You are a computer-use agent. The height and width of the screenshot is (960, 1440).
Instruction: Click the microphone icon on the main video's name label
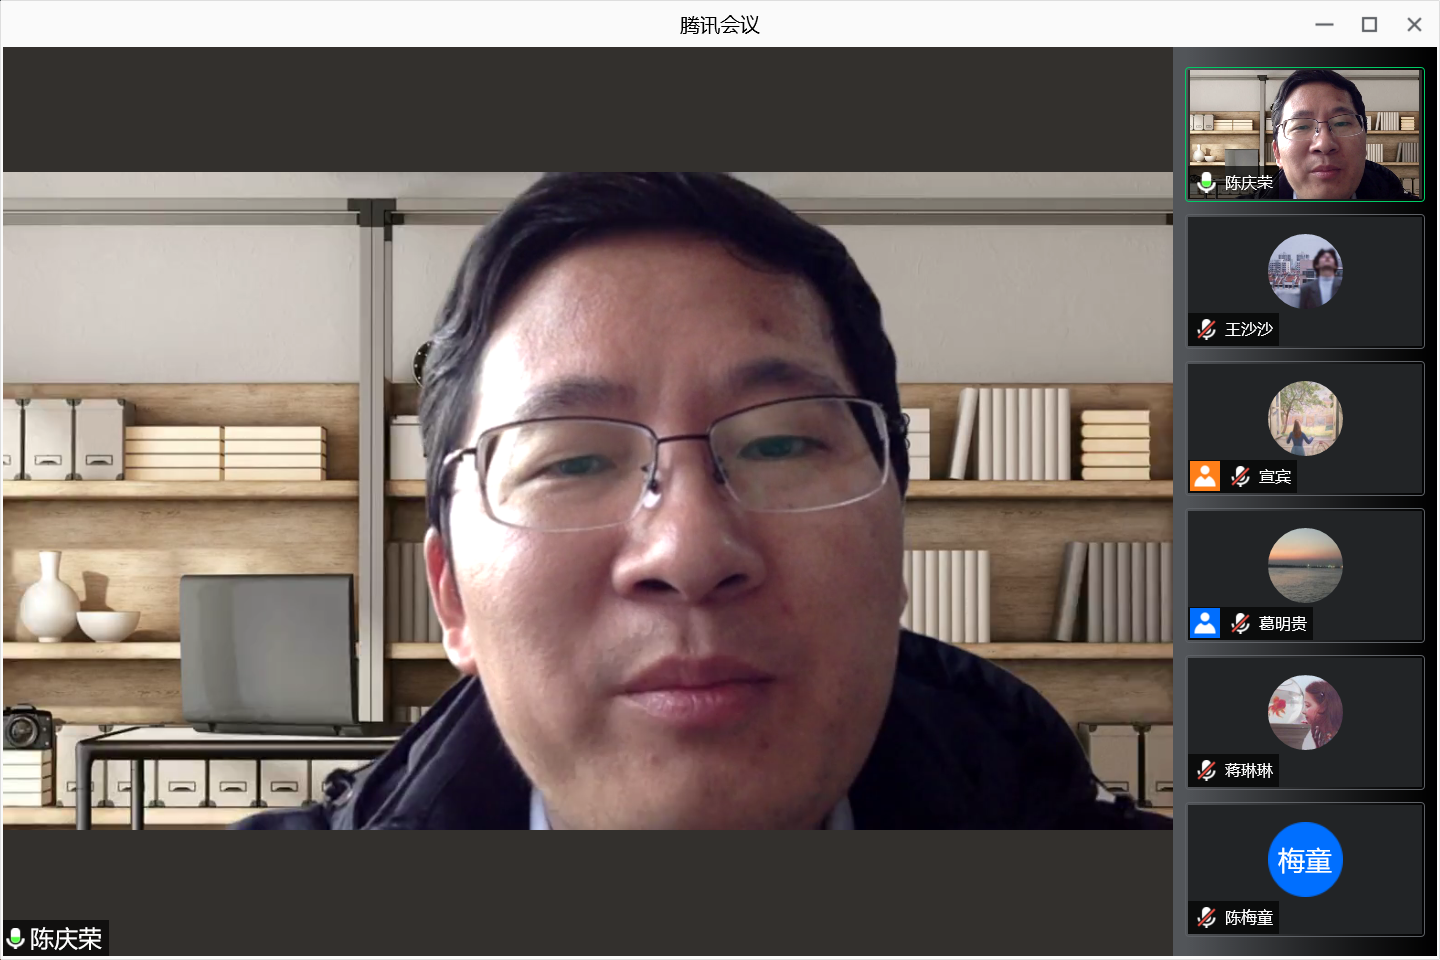[16, 938]
